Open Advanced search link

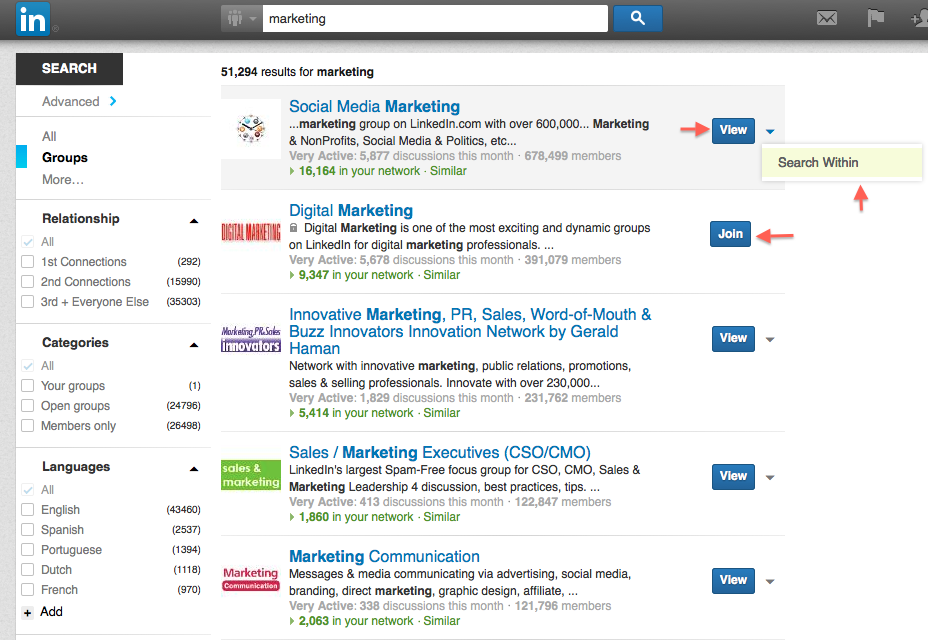[70, 101]
